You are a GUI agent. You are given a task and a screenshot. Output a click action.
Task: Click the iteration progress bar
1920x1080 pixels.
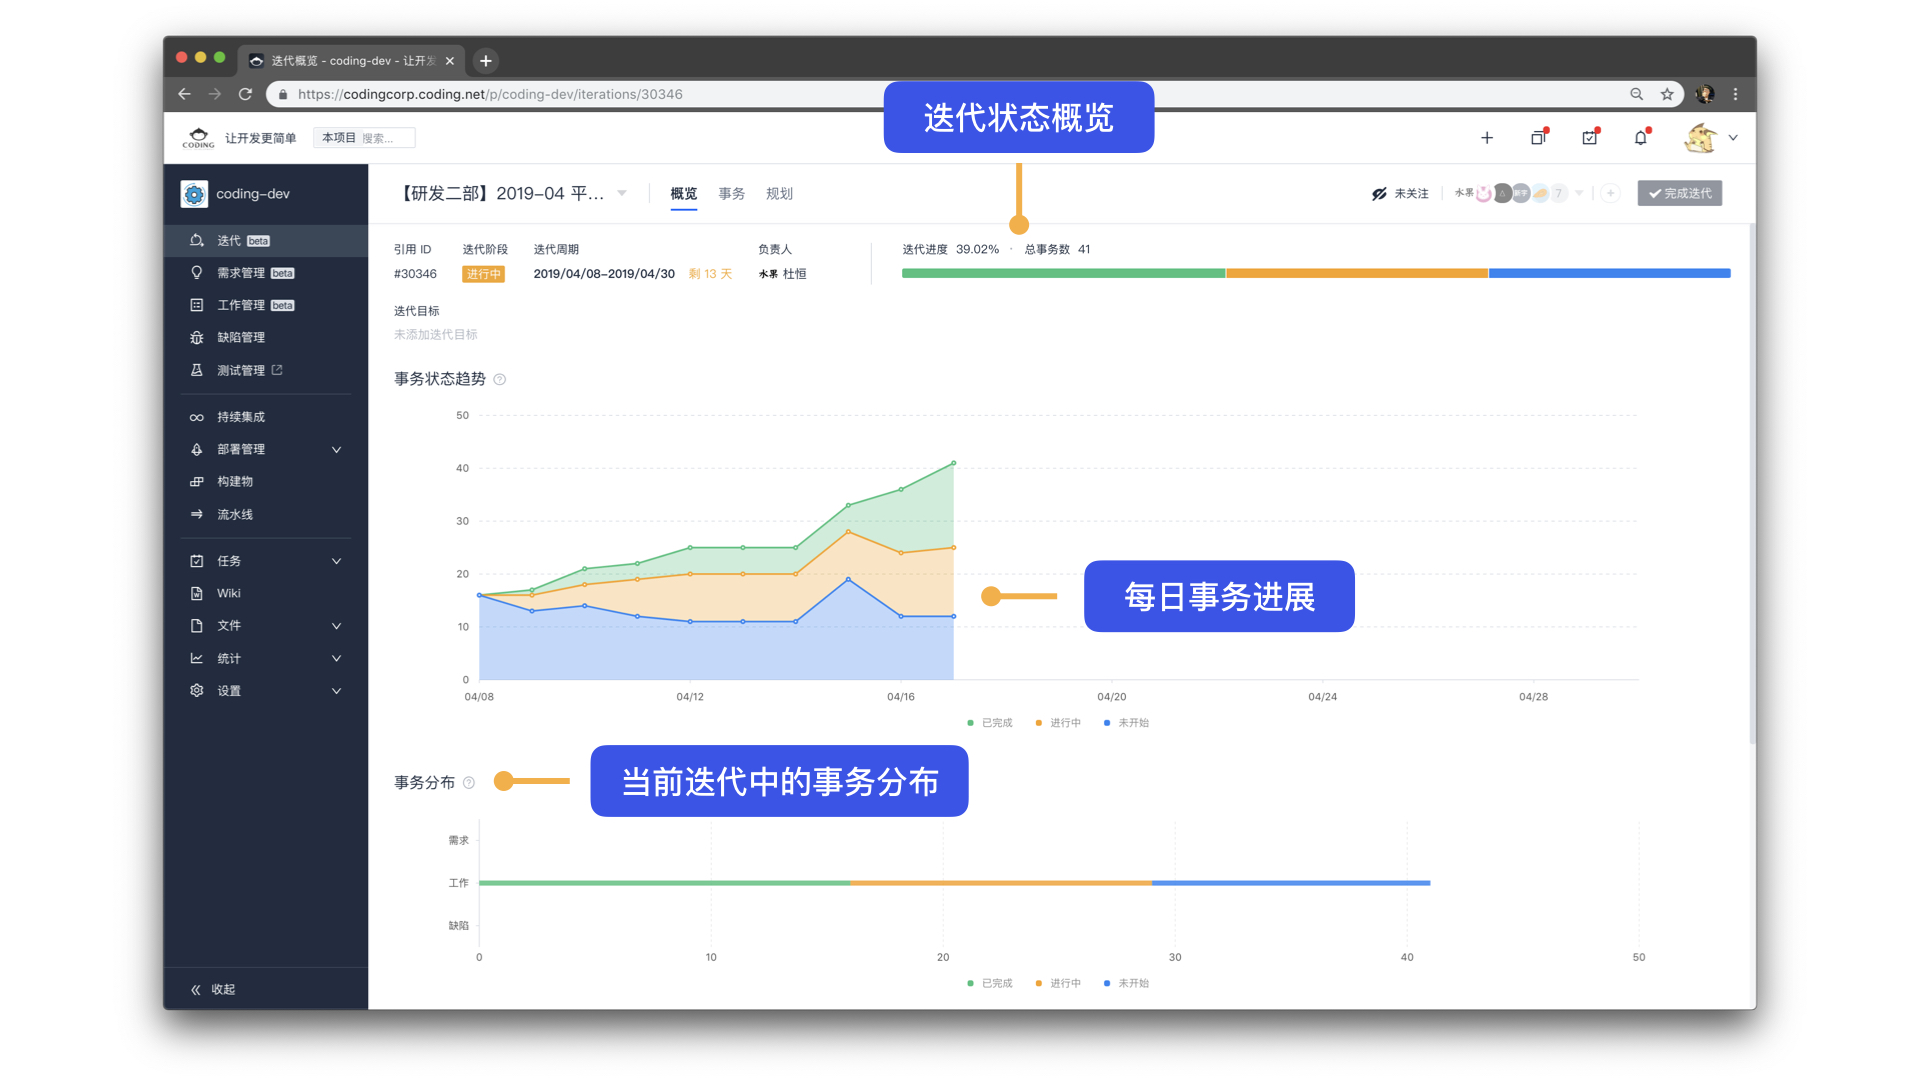(1315, 272)
